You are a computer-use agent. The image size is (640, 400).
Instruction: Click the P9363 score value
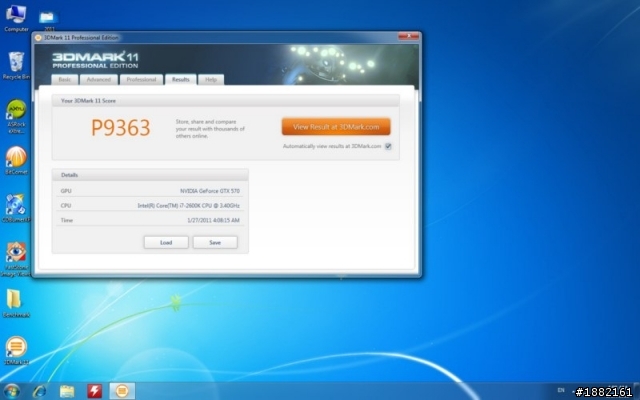pos(121,128)
